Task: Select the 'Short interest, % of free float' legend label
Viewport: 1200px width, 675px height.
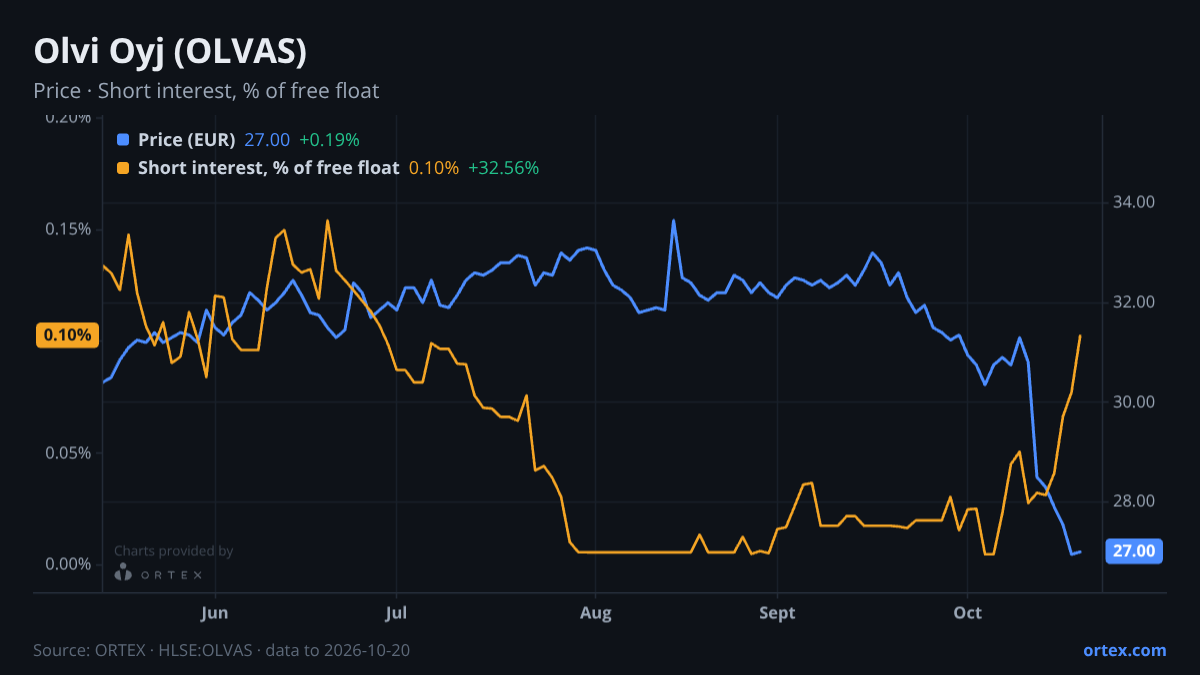Action: click(x=268, y=168)
